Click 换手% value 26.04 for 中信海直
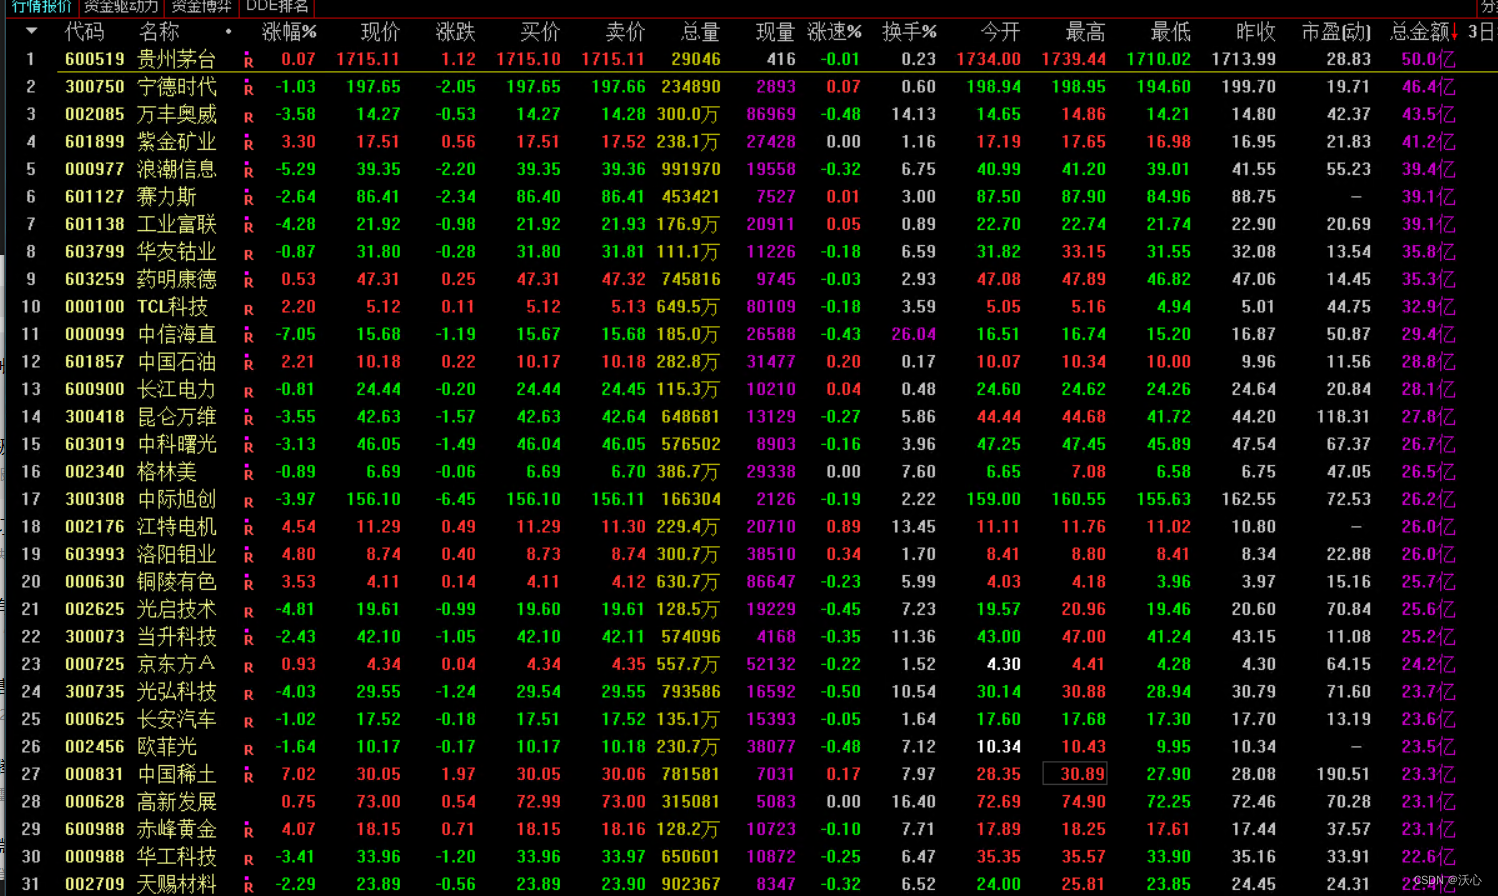Viewport: 1498px width, 896px height. [913, 334]
